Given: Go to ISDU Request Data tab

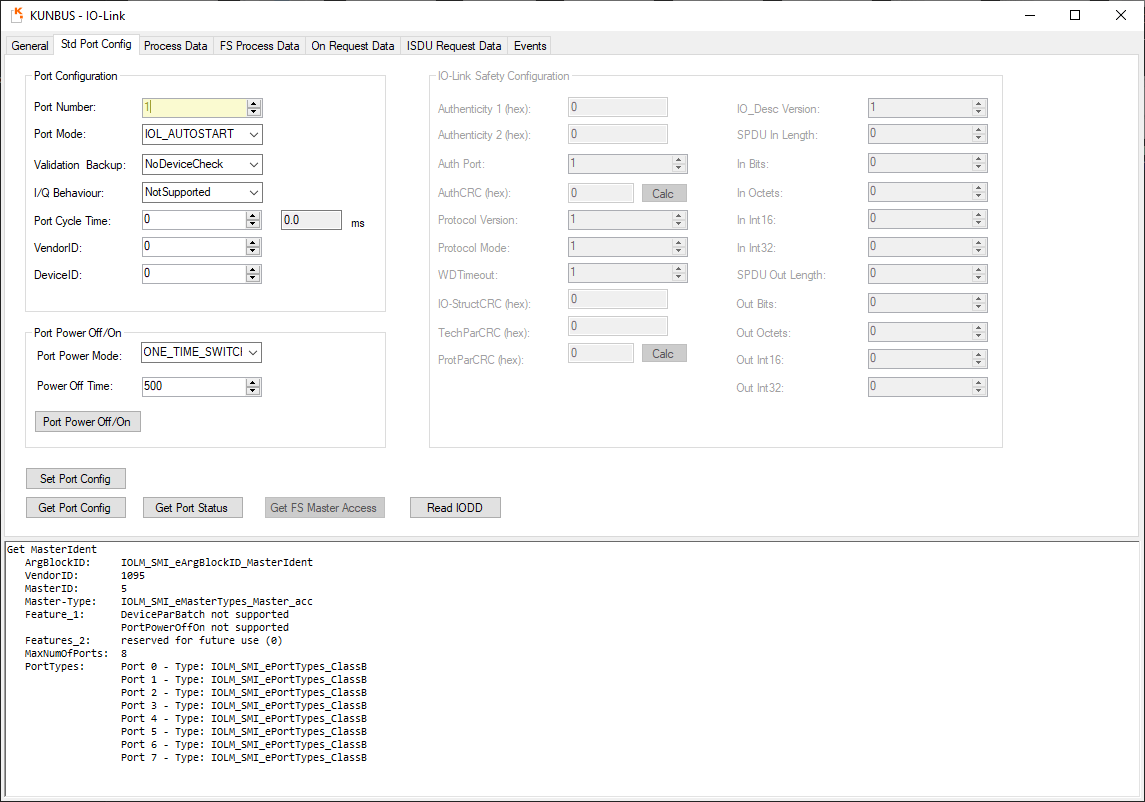Looking at the screenshot, I should pos(454,46).
